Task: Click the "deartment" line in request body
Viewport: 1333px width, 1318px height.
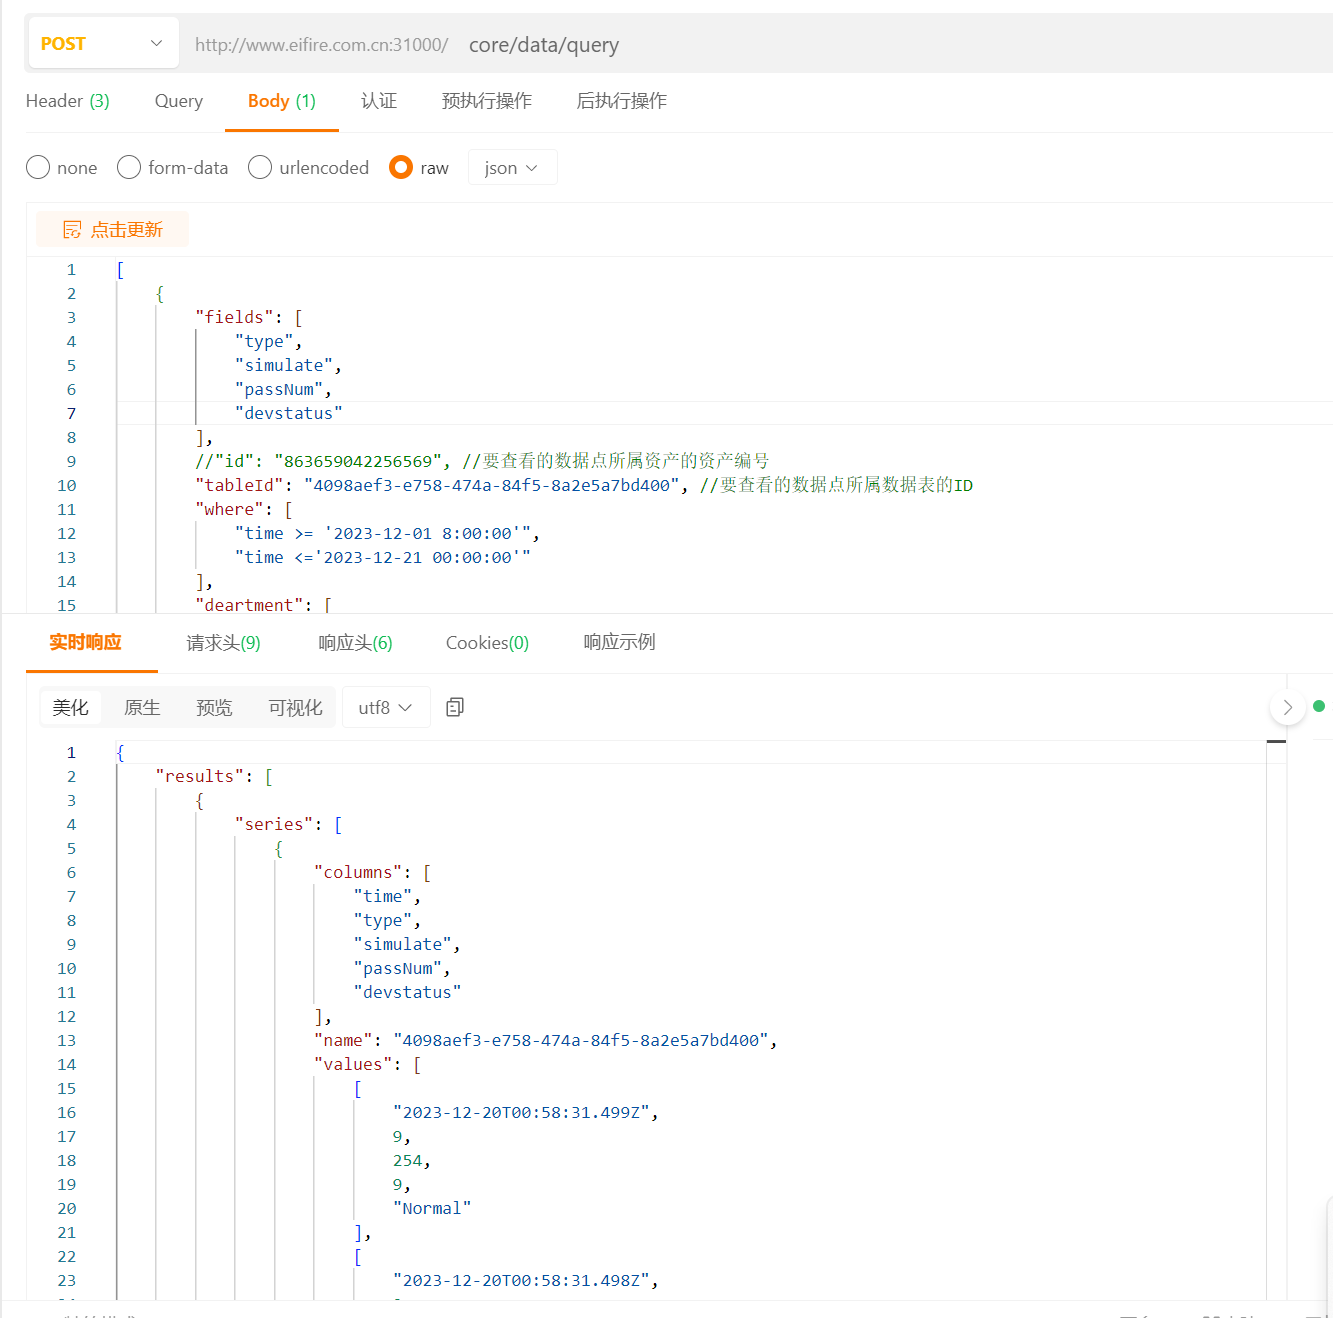Action: [264, 605]
